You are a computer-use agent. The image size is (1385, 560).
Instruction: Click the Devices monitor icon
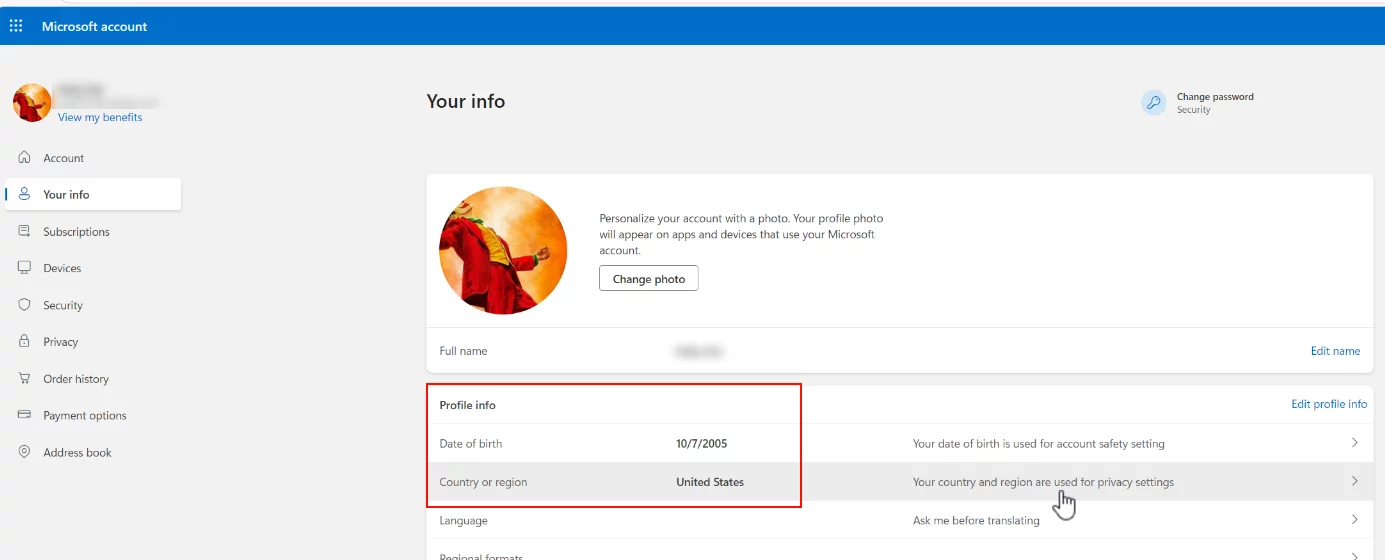pos(25,268)
